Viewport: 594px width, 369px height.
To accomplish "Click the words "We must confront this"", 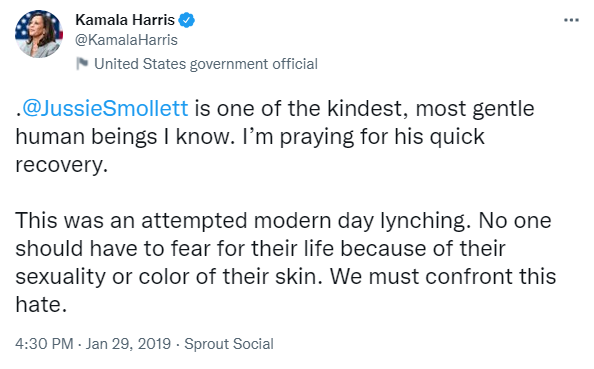I will point(443,276).
